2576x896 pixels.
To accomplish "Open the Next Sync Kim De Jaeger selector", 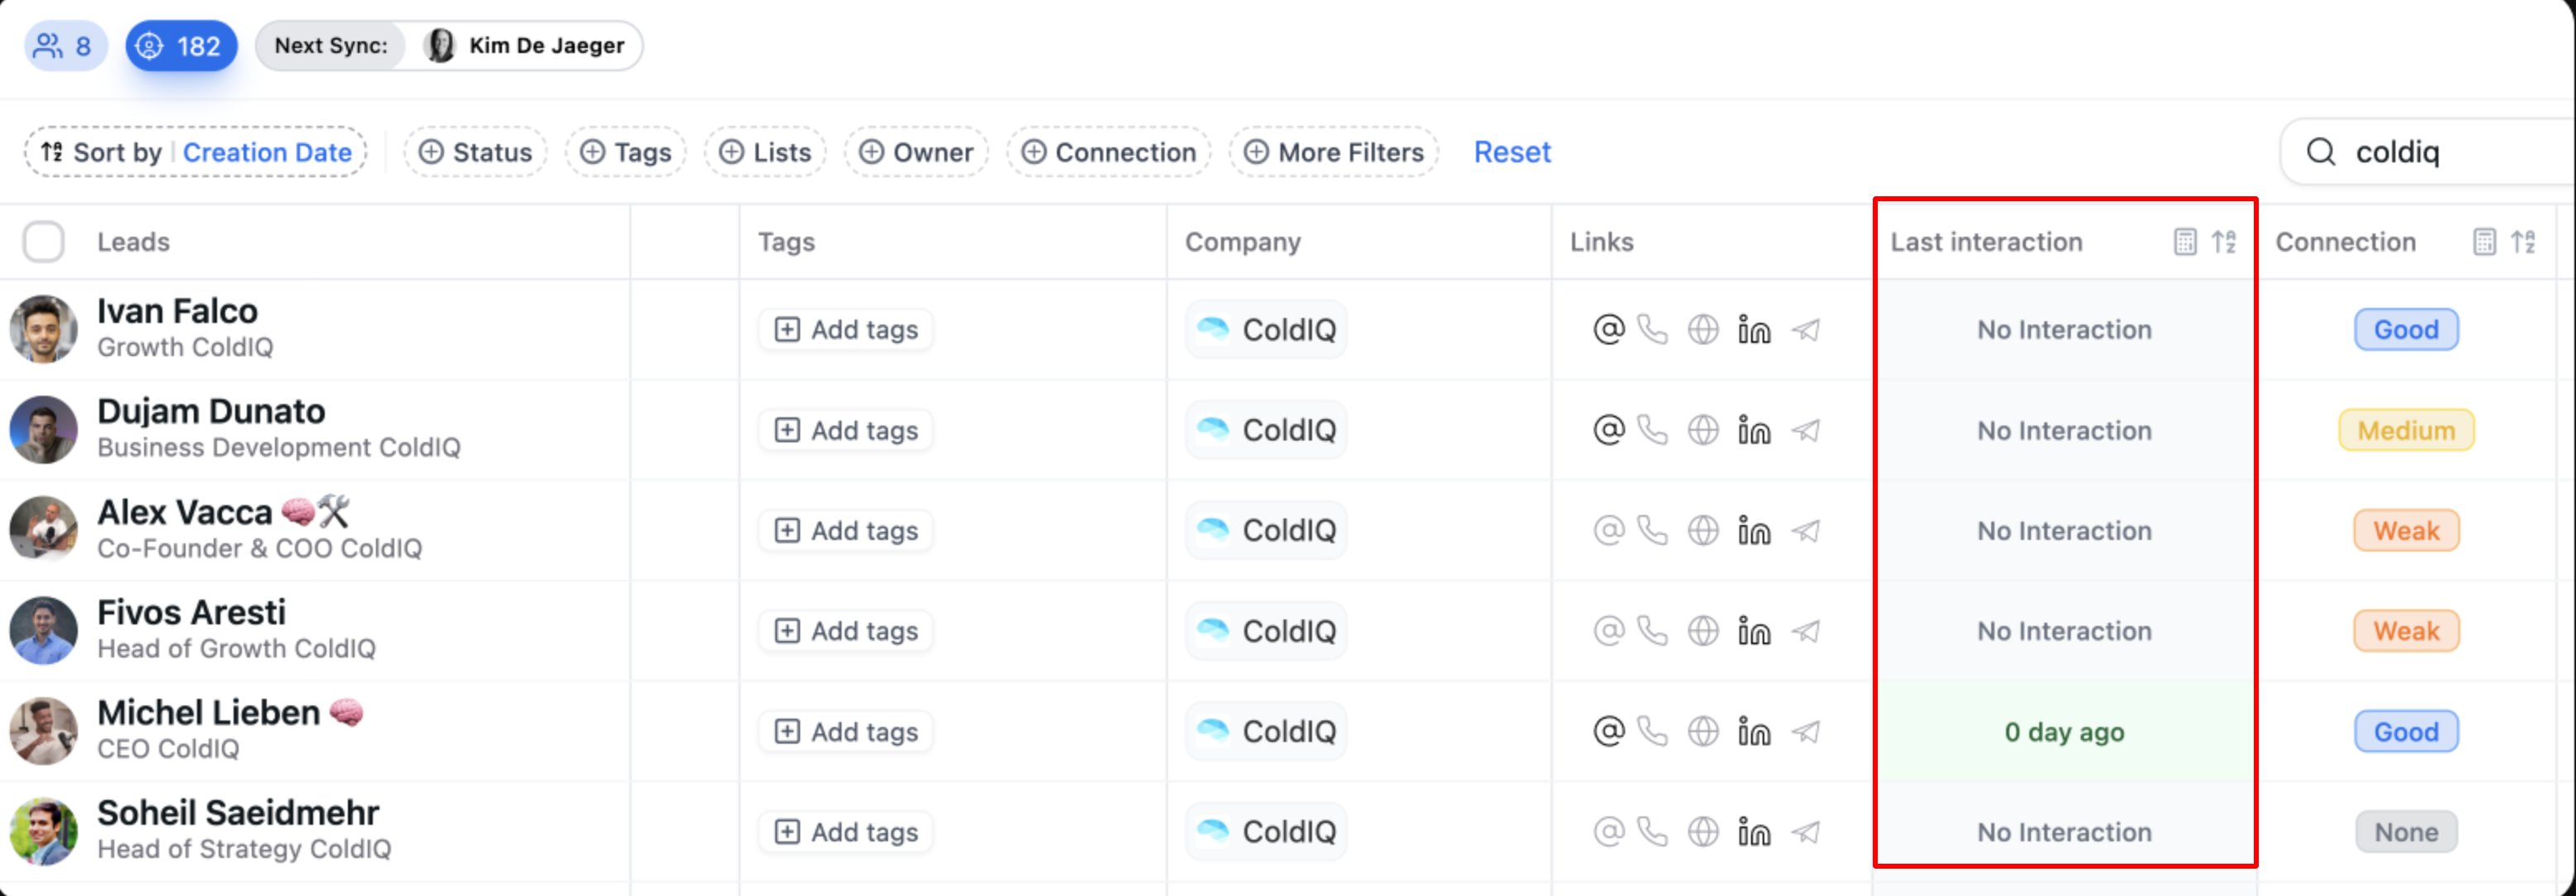I will (x=449, y=46).
